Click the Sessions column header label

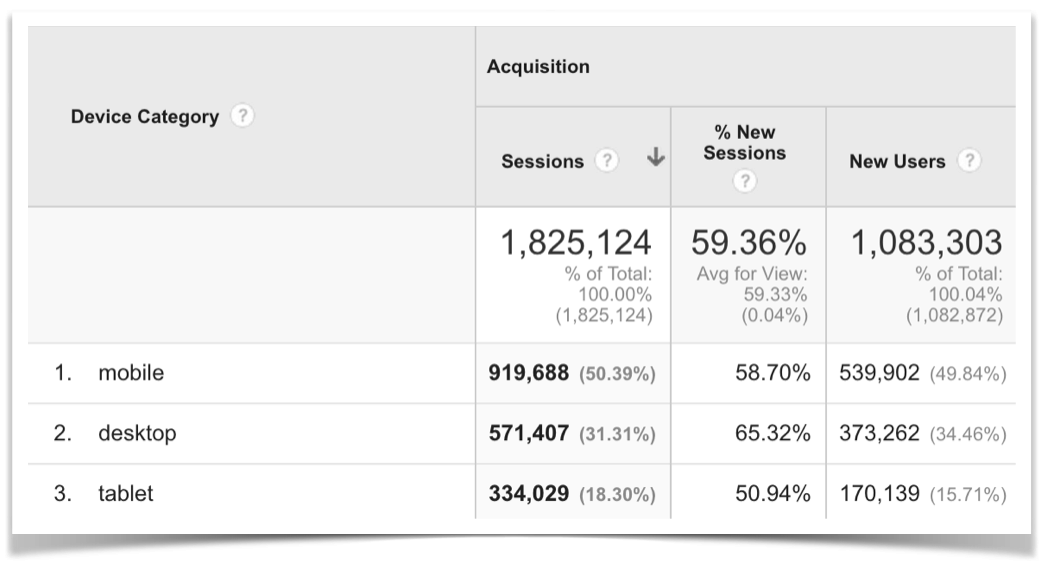[542, 161]
